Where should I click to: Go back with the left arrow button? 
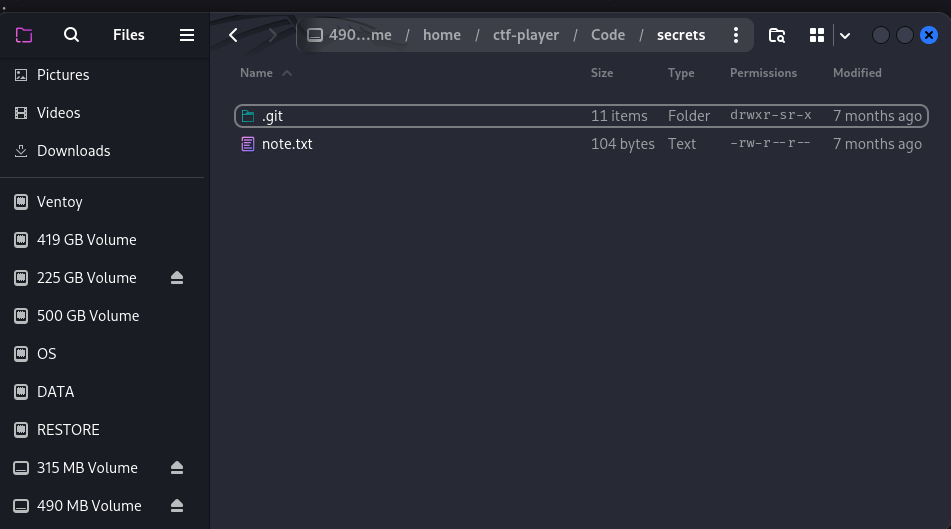point(234,35)
